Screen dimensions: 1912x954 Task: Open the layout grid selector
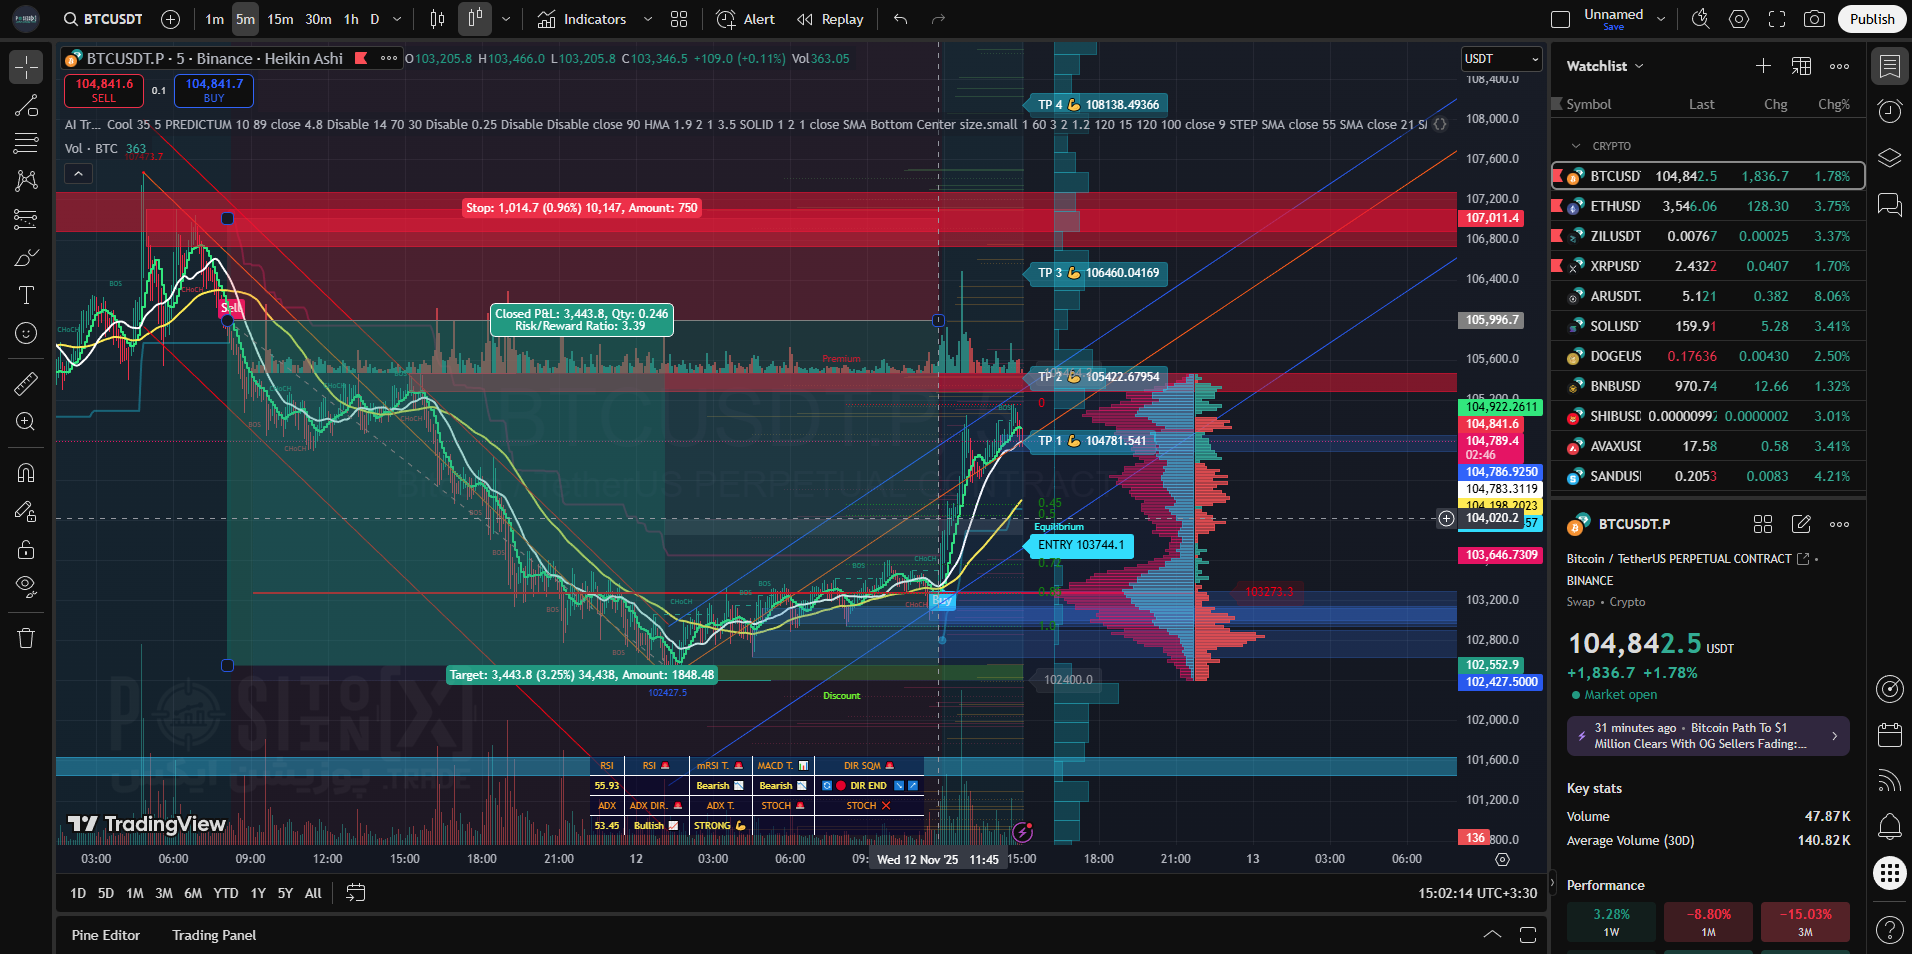[679, 19]
